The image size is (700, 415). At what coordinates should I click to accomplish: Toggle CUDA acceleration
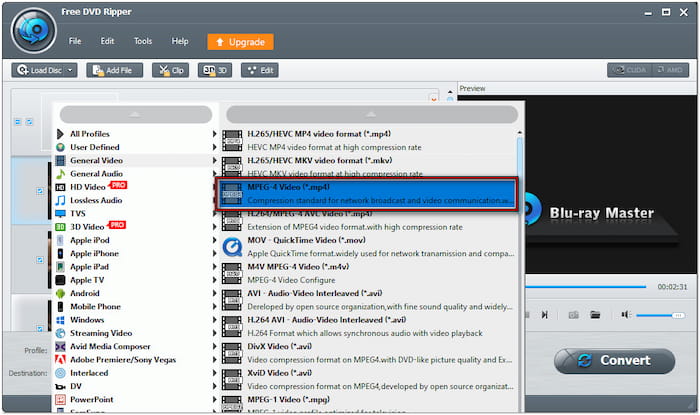[x=629, y=70]
